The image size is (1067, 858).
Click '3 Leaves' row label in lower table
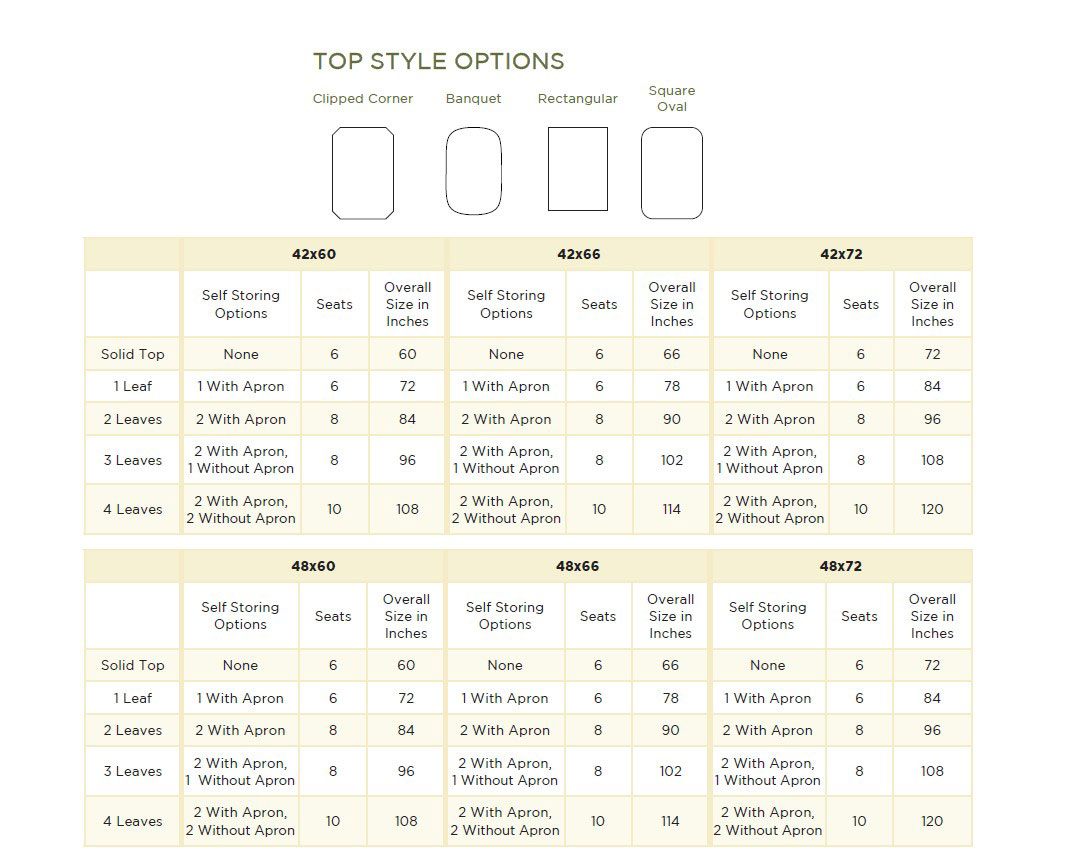[133, 772]
